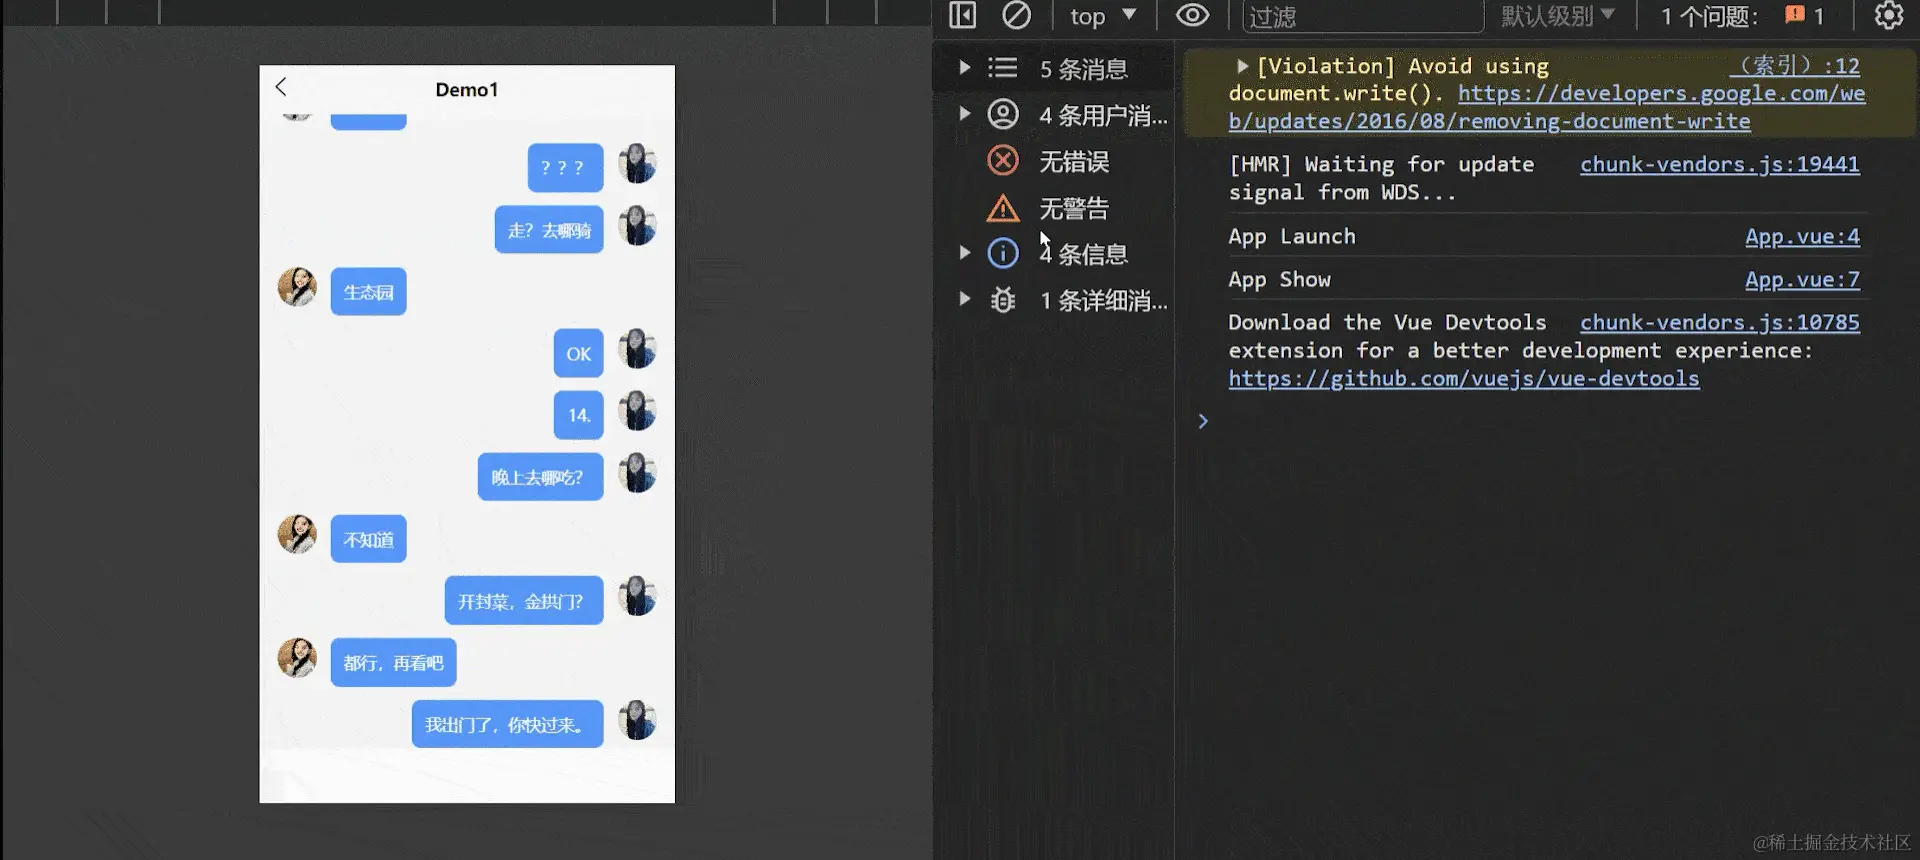This screenshot has width=1920, height=860.
Task: Click avatar next to ??? message
Action: pos(637,163)
